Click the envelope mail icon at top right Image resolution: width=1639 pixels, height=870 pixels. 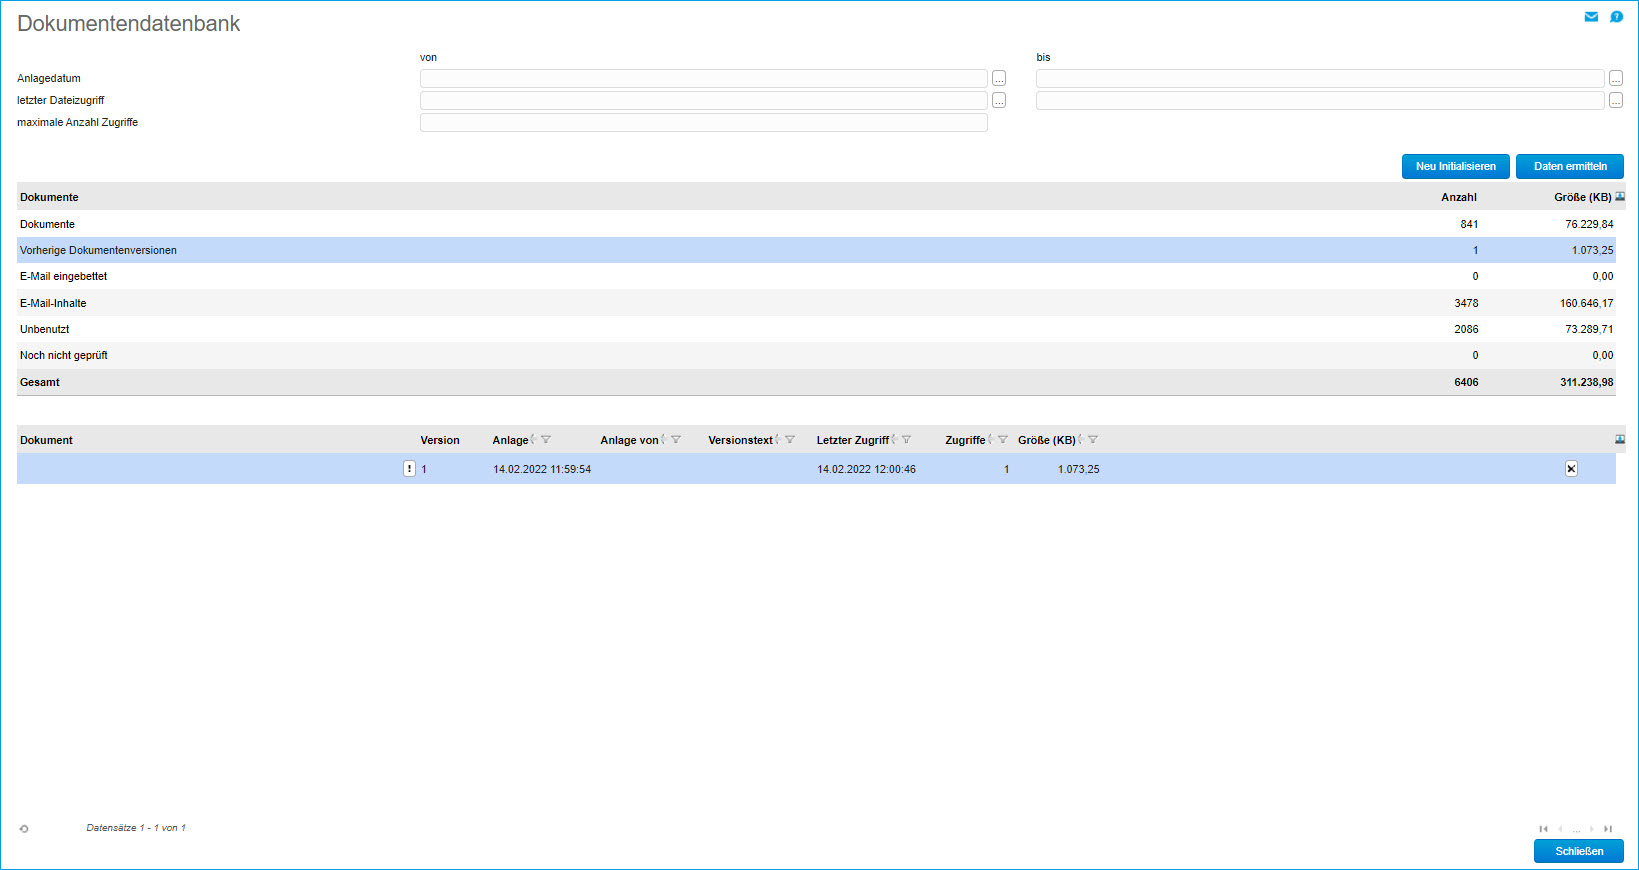[1591, 17]
